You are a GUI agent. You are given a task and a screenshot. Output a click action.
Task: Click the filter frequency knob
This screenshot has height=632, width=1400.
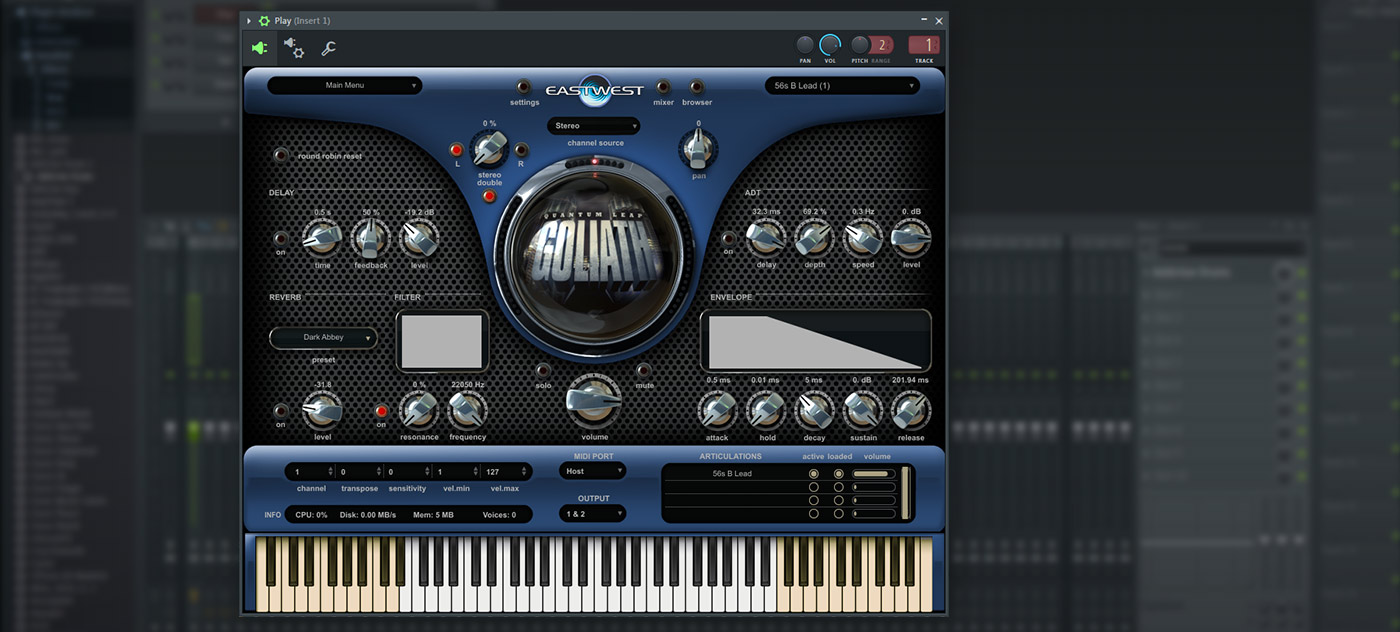(x=467, y=410)
